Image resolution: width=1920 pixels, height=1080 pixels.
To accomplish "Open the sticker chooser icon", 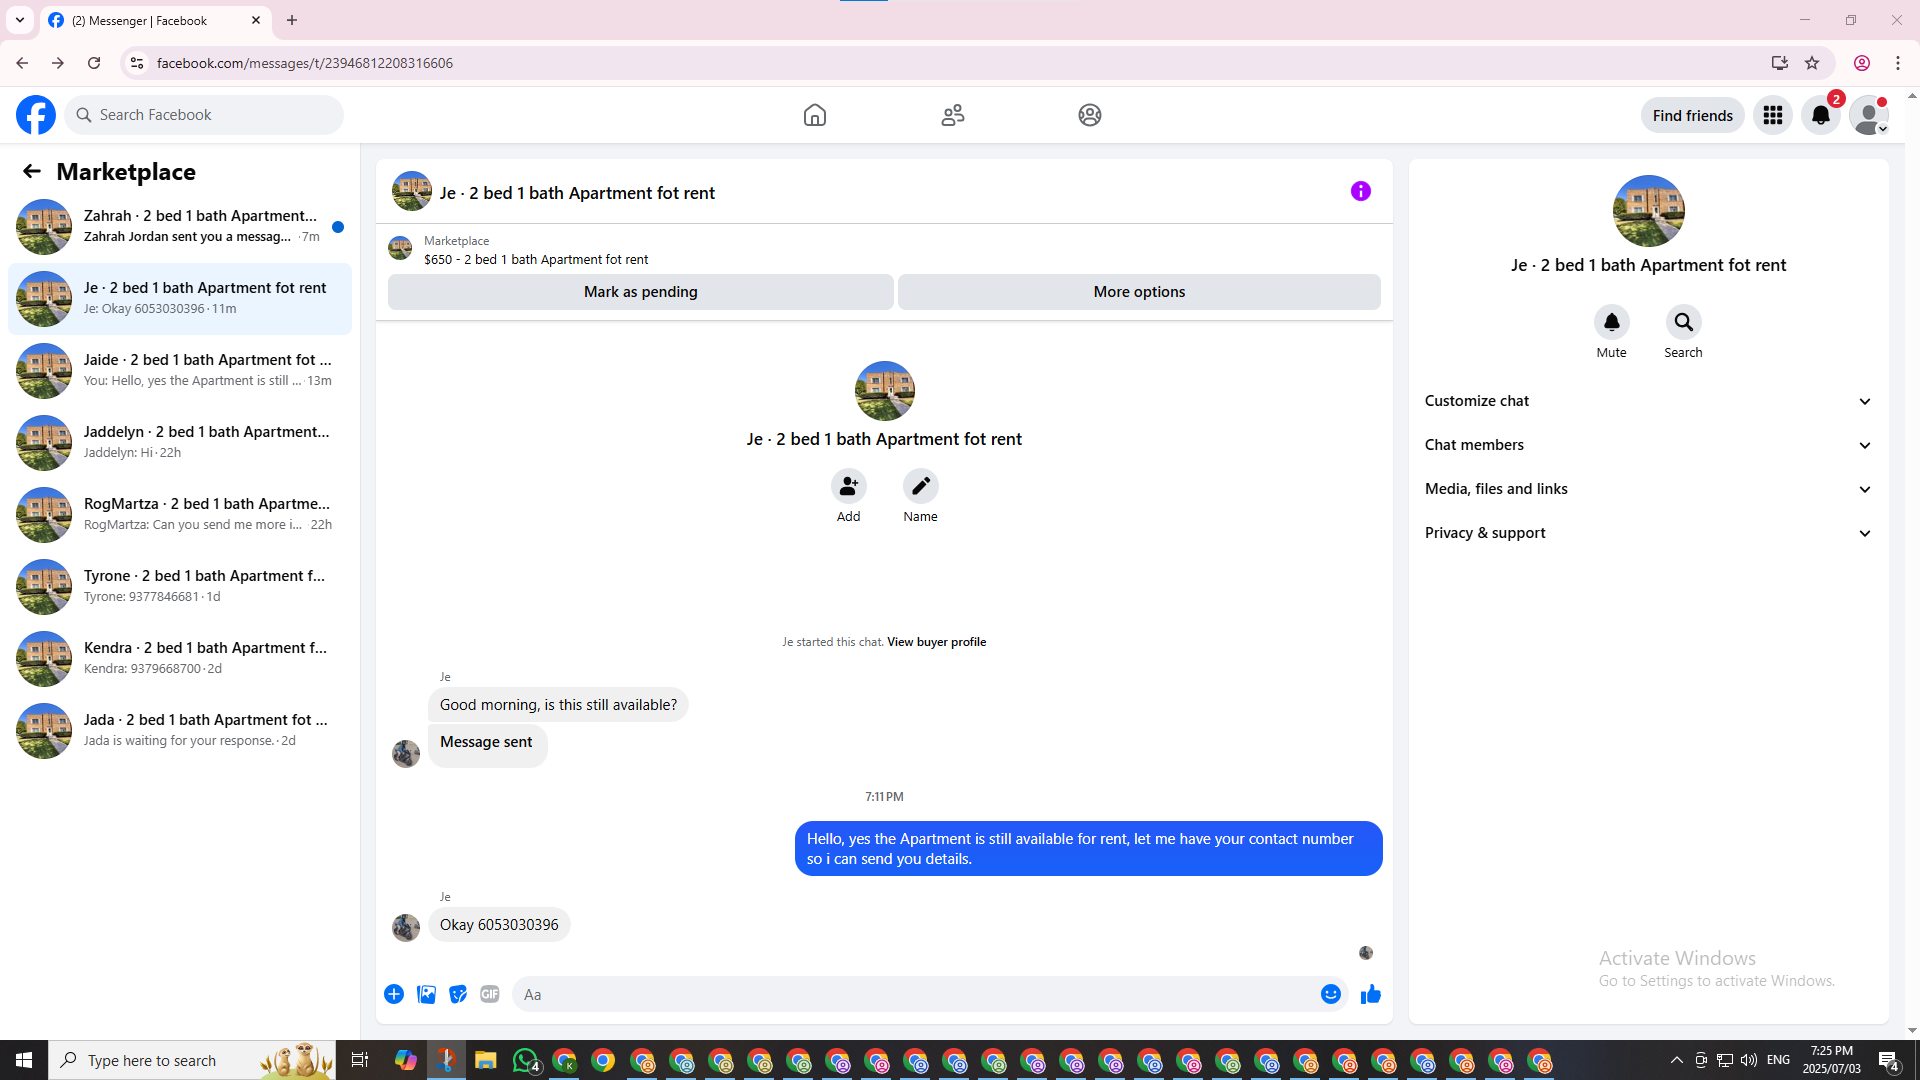I will pyautogui.click(x=458, y=994).
